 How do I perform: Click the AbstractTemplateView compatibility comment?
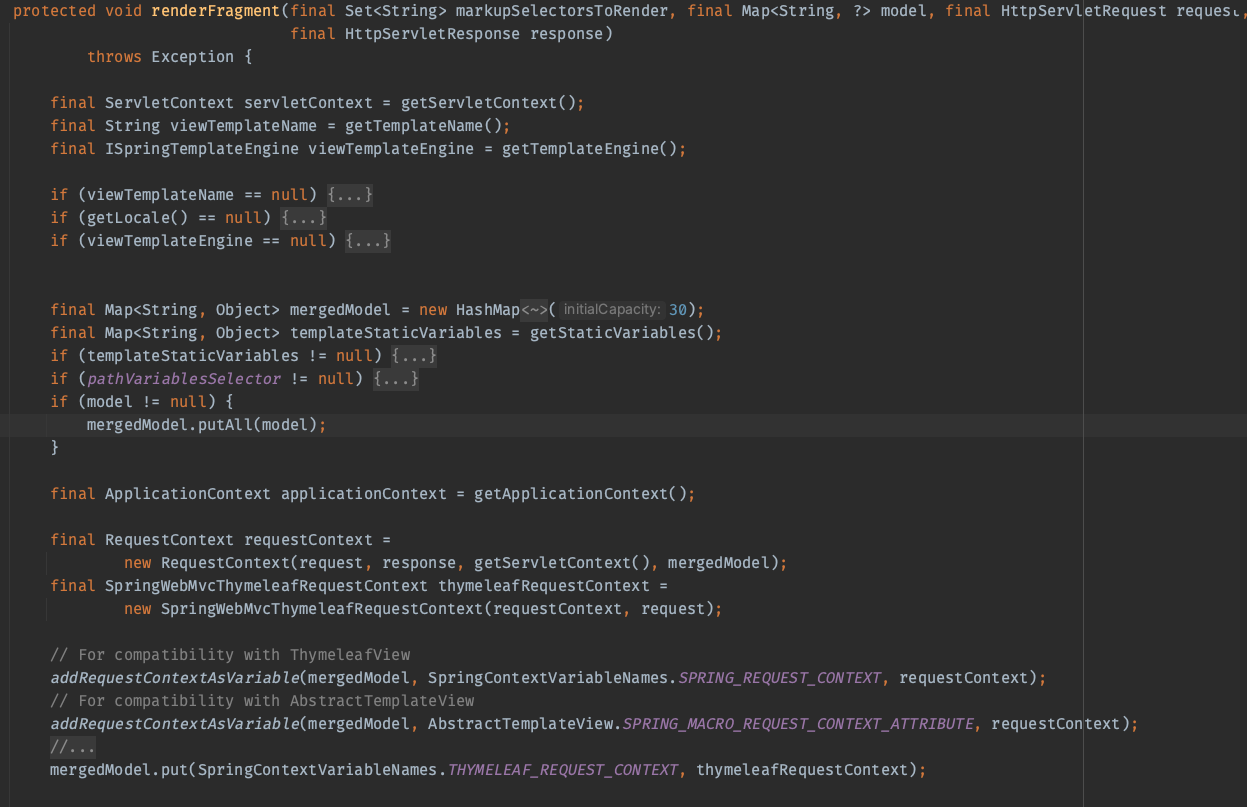[262, 701]
